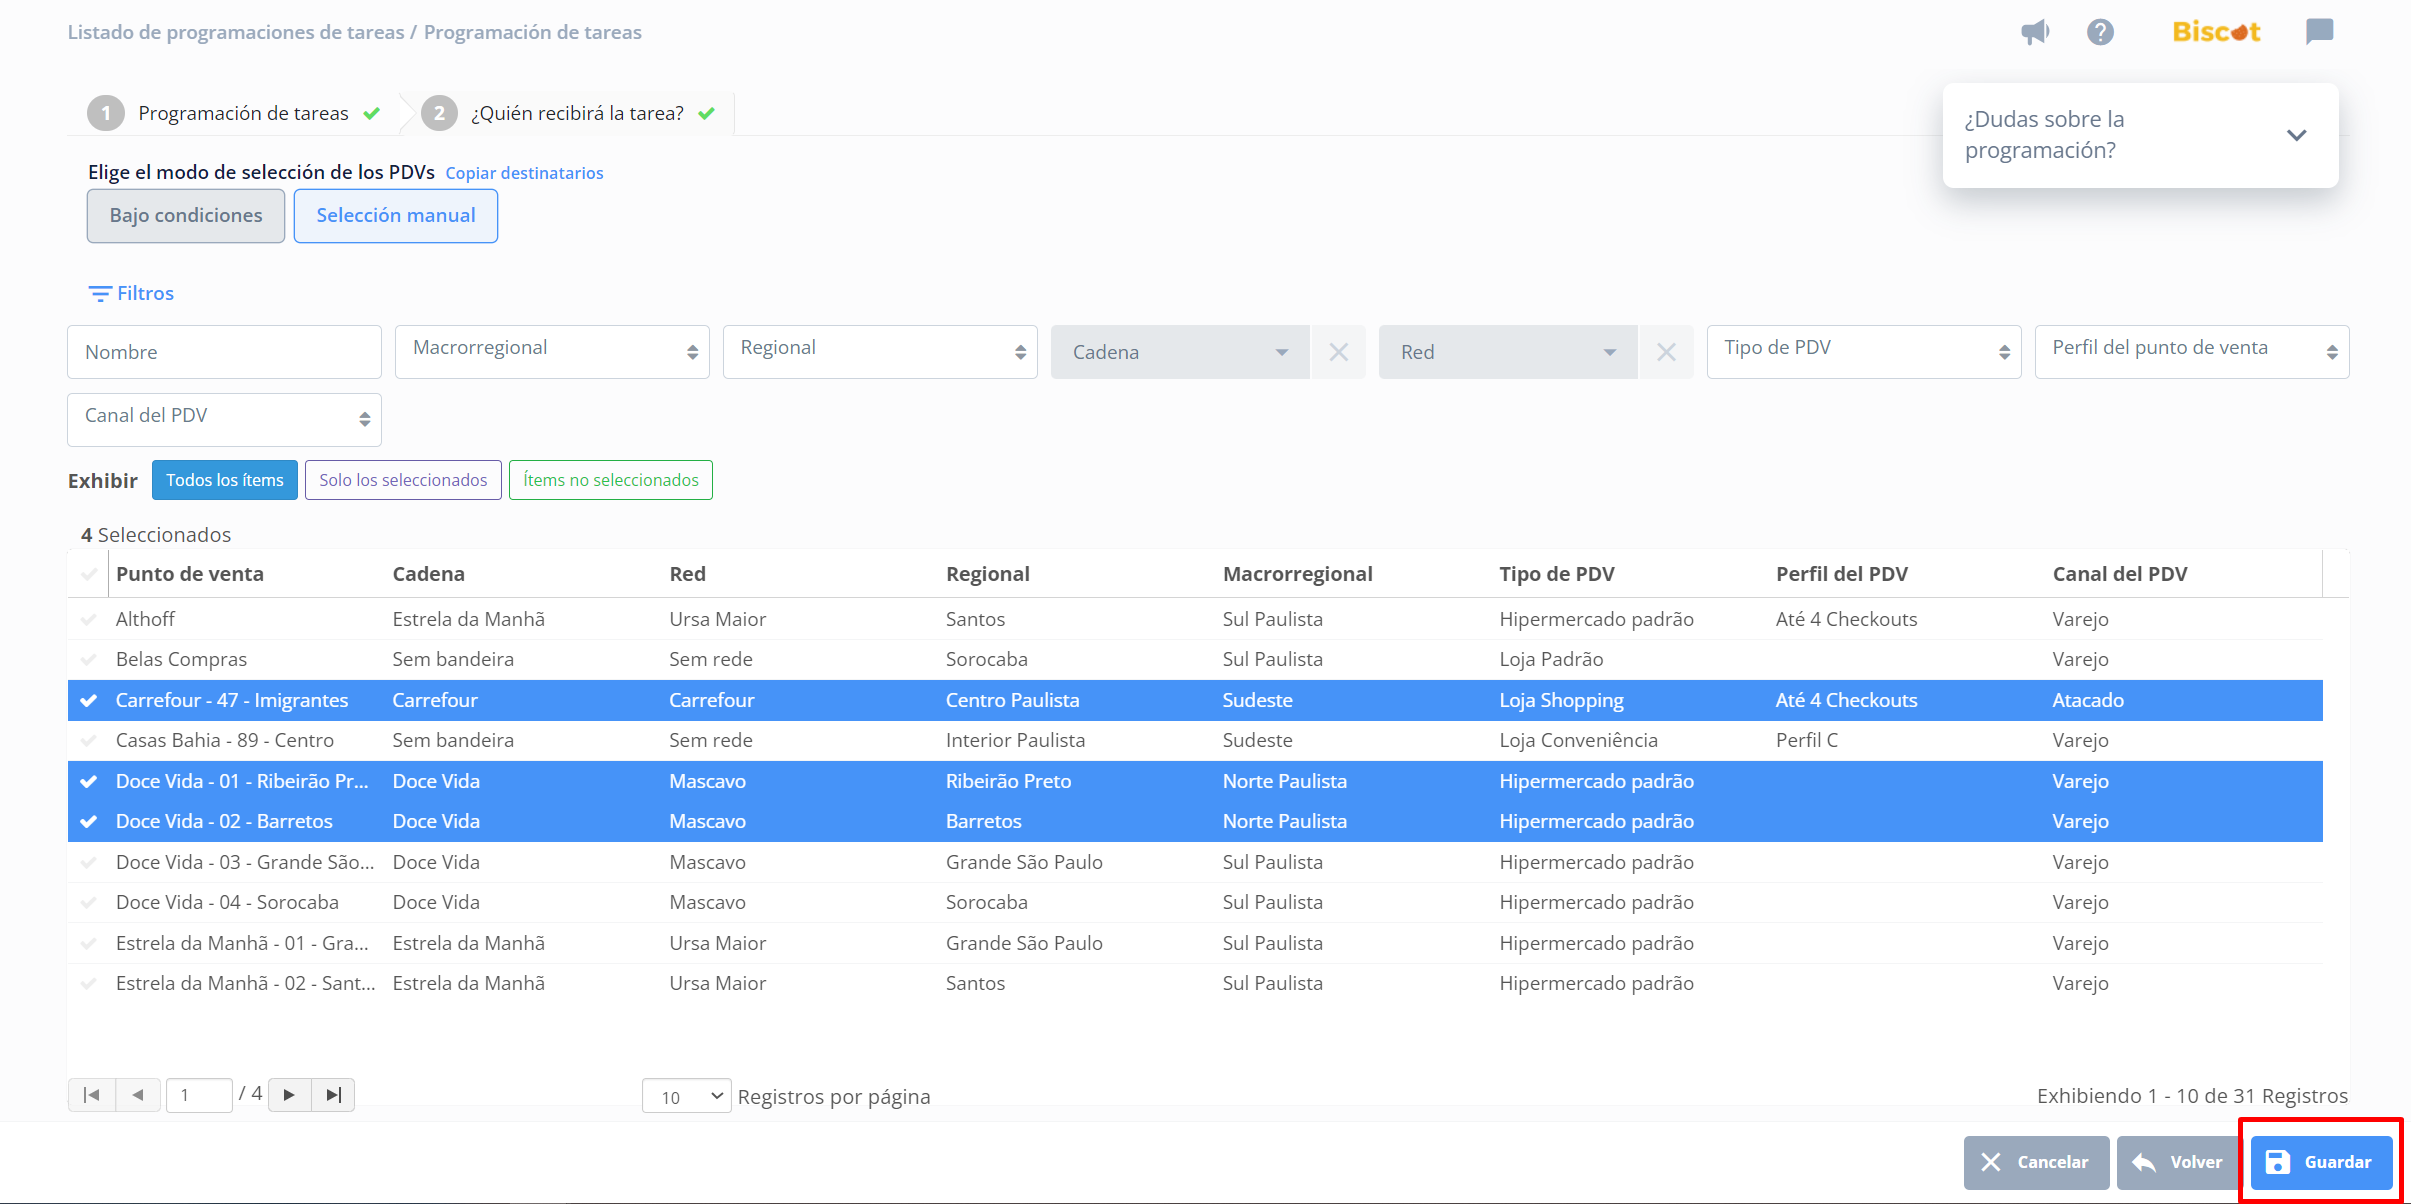Open the help question mark icon
Image resolution: width=2411 pixels, height=1204 pixels.
tap(2100, 32)
